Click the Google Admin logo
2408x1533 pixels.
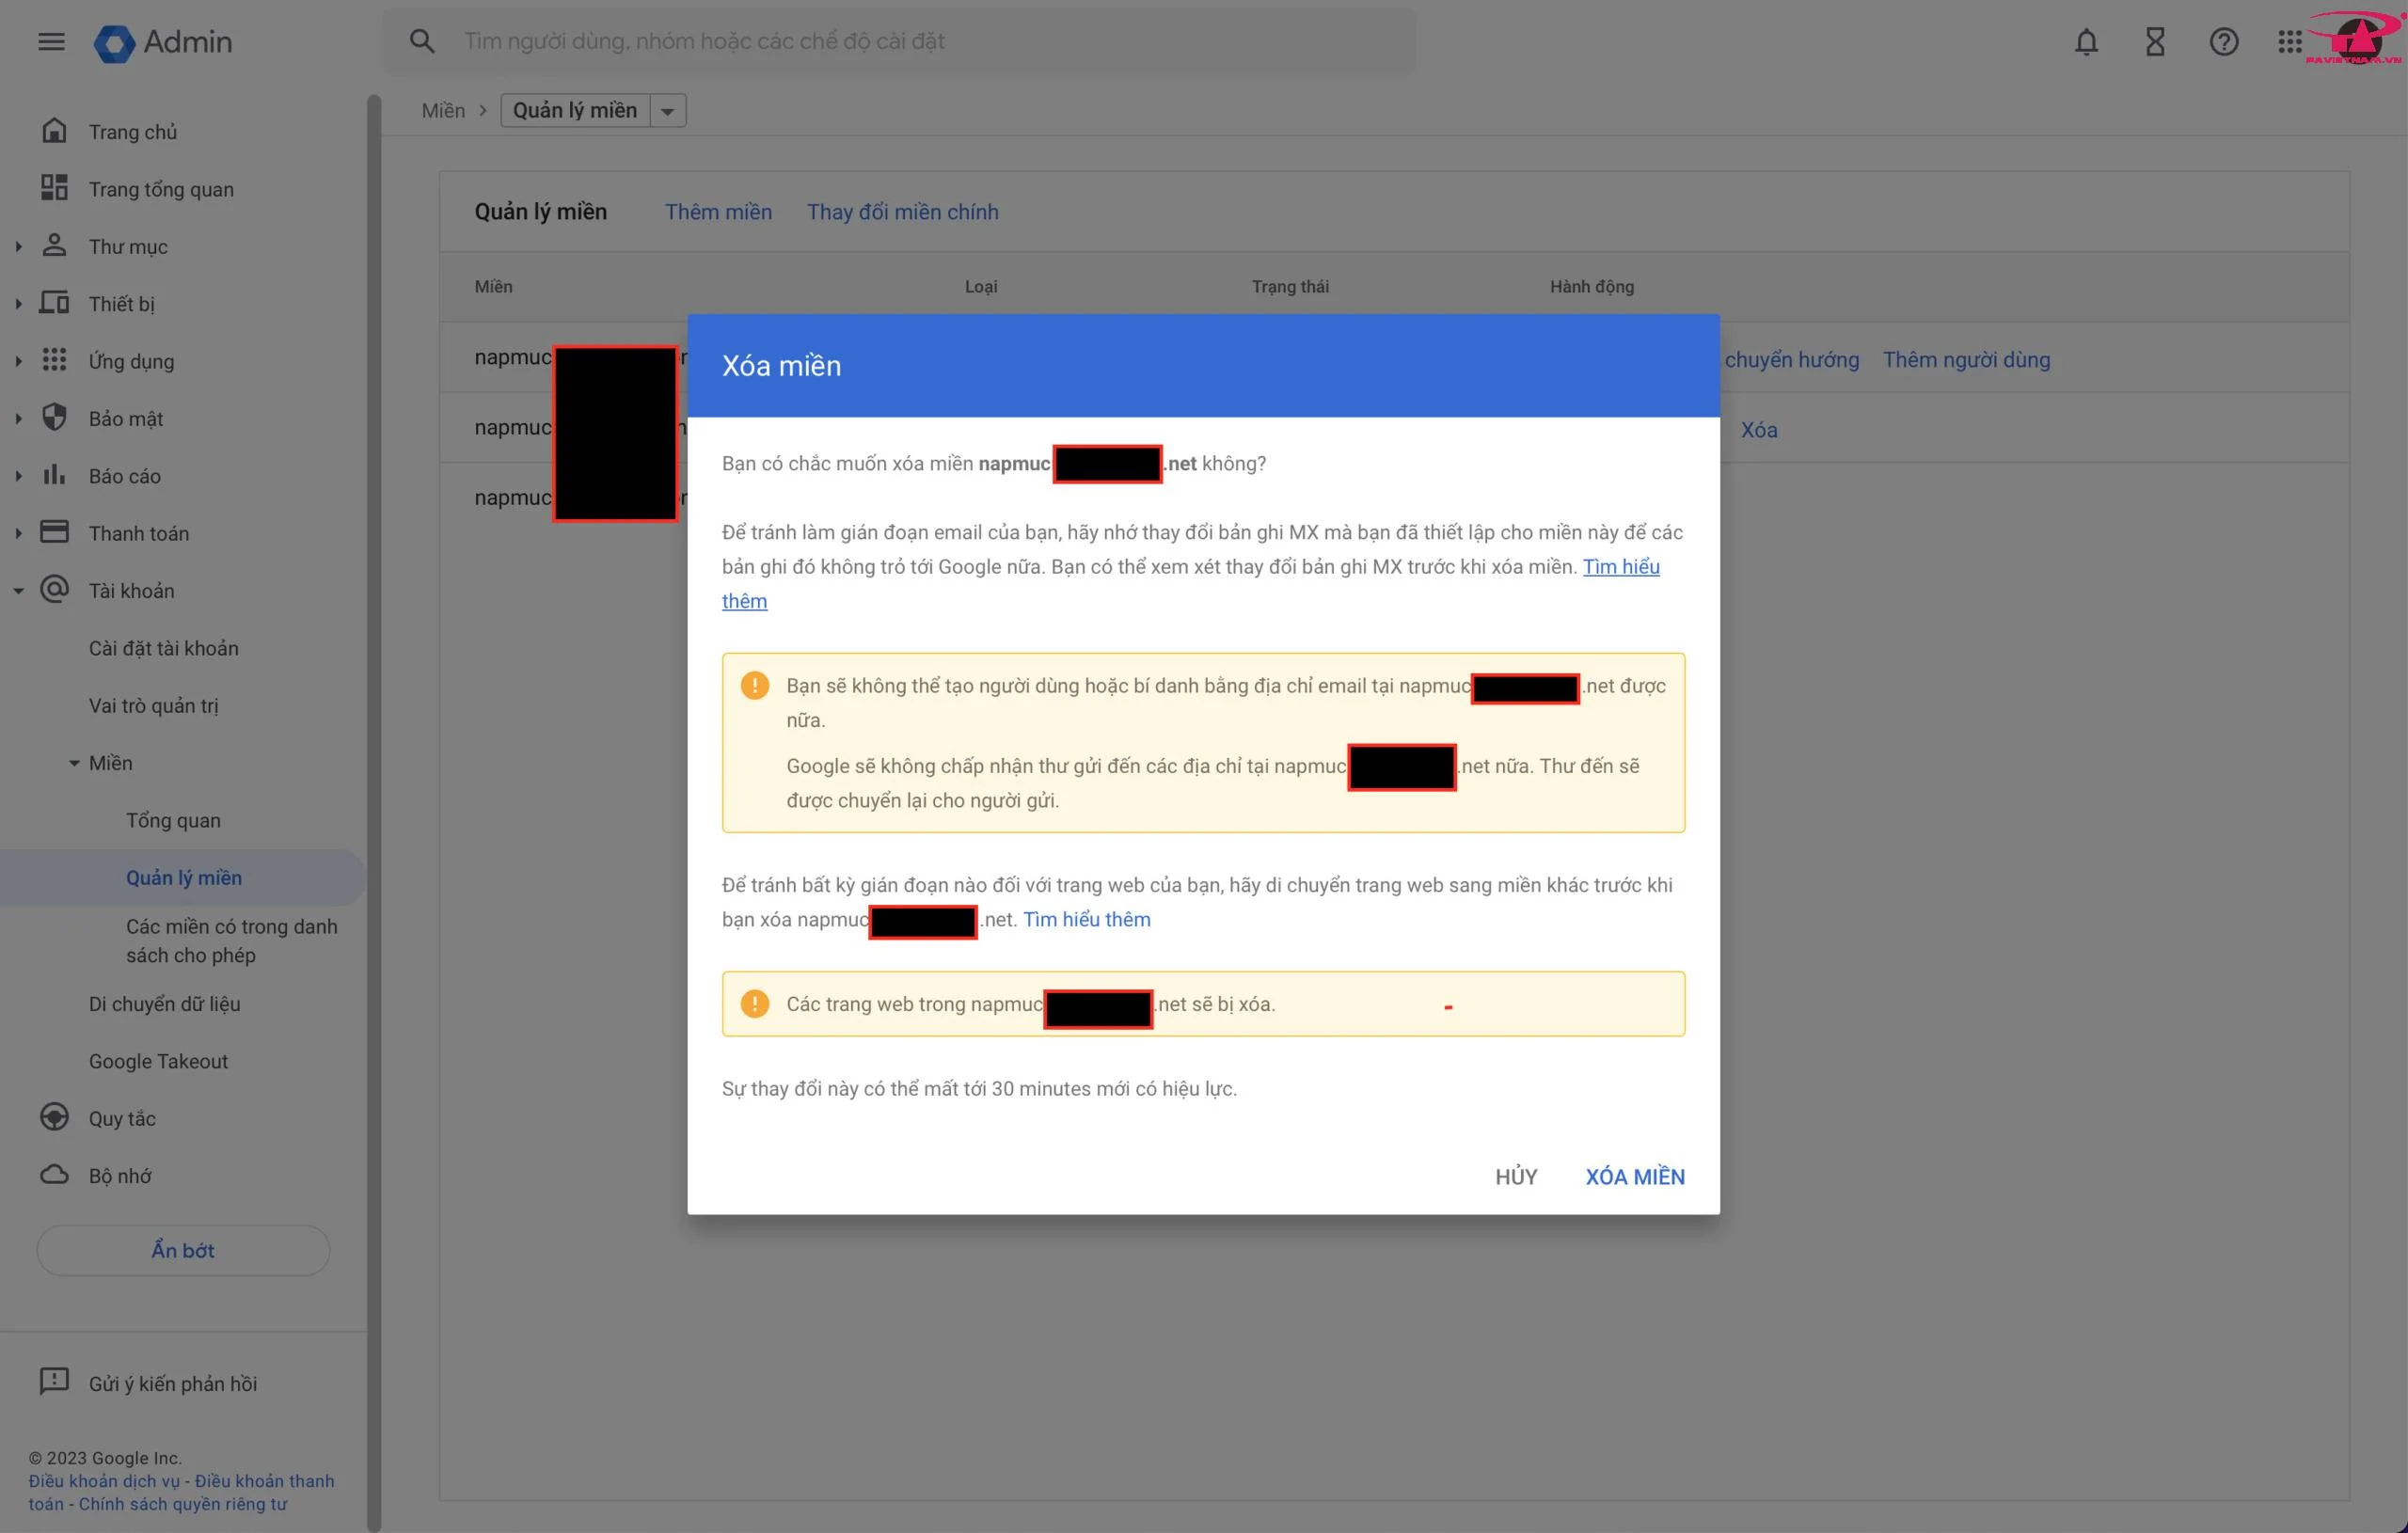pos(163,42)
